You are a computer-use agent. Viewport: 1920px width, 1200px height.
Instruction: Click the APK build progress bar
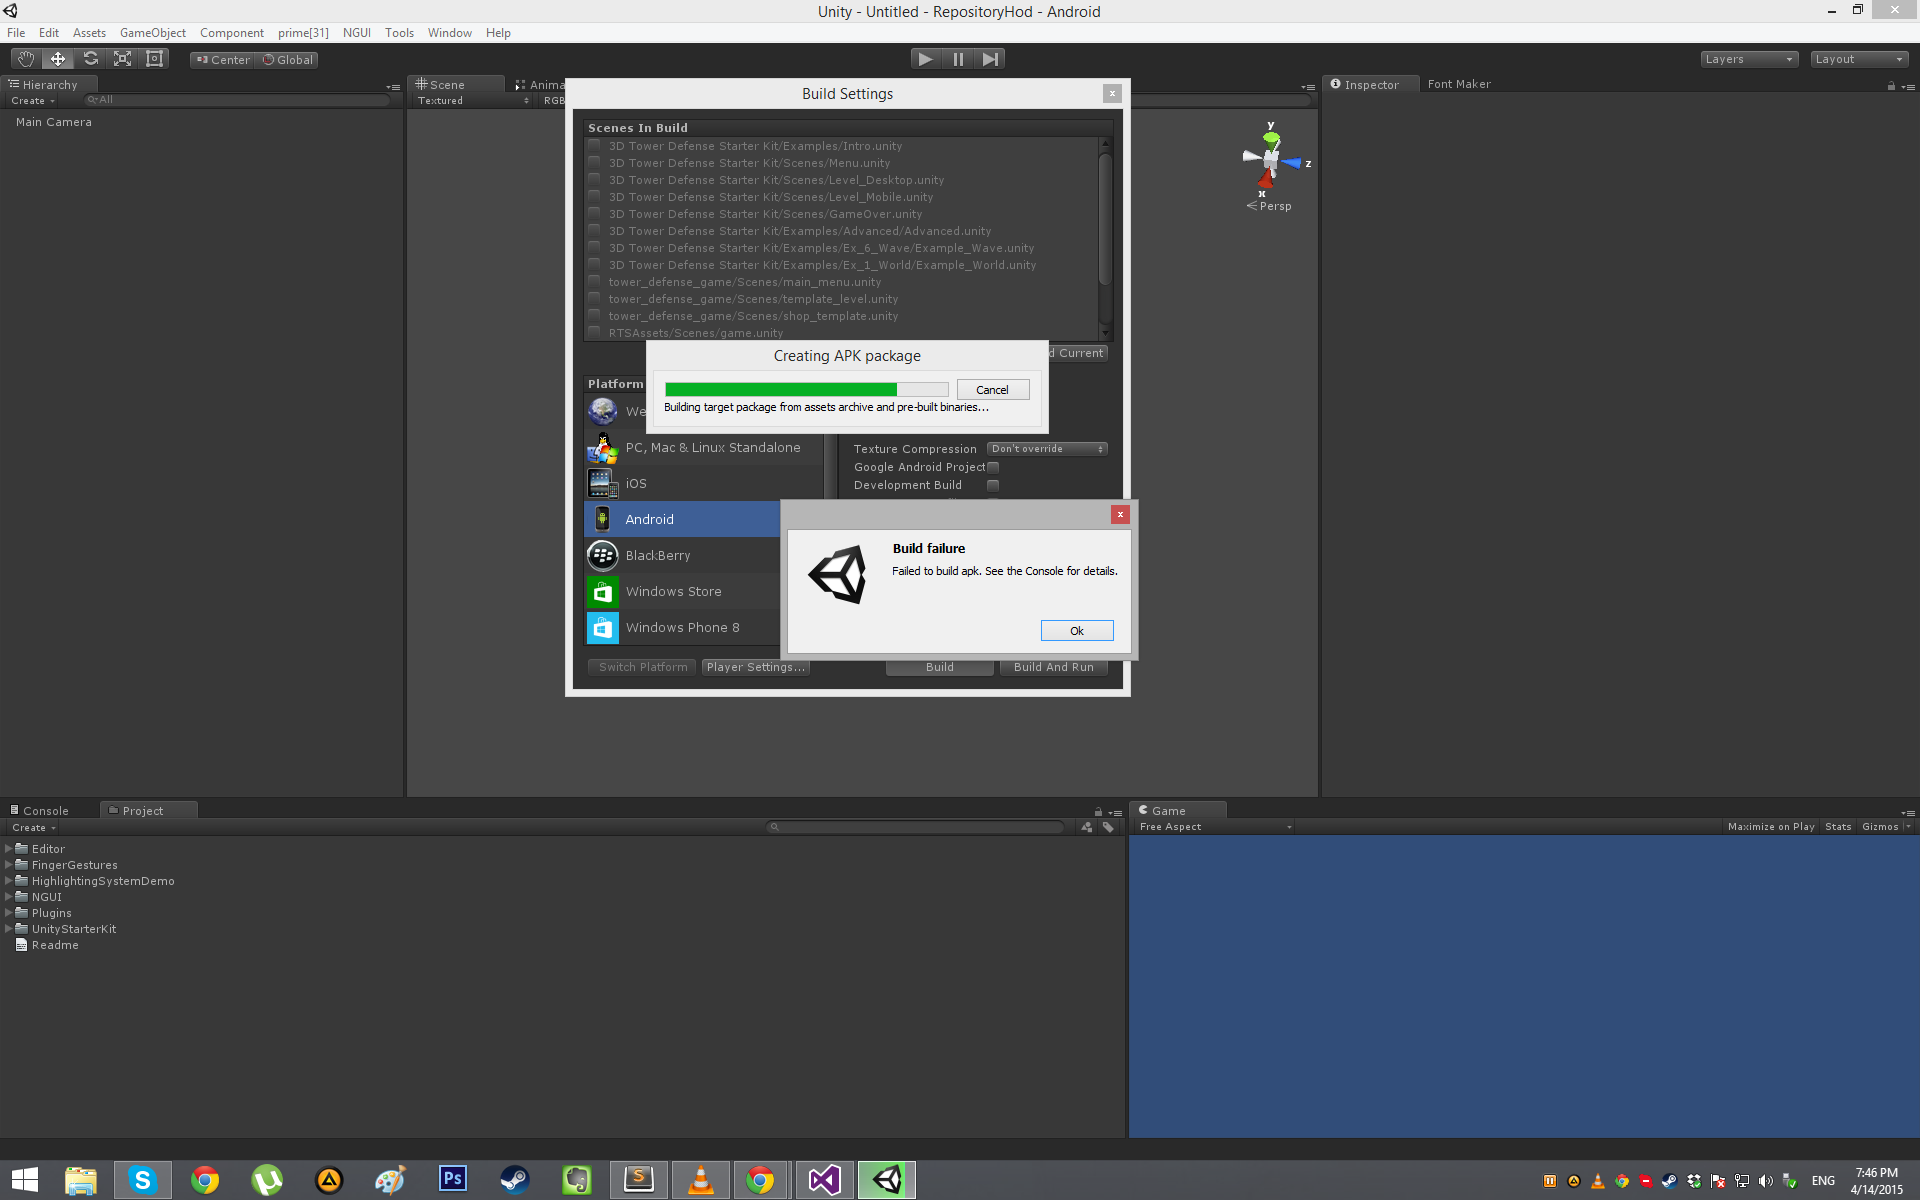point(806,390)
